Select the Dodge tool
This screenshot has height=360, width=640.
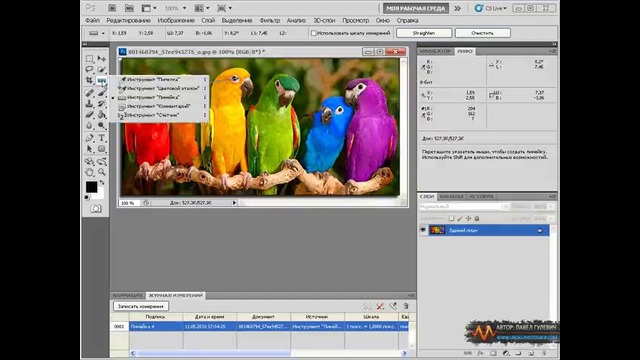tap(102, 125)
